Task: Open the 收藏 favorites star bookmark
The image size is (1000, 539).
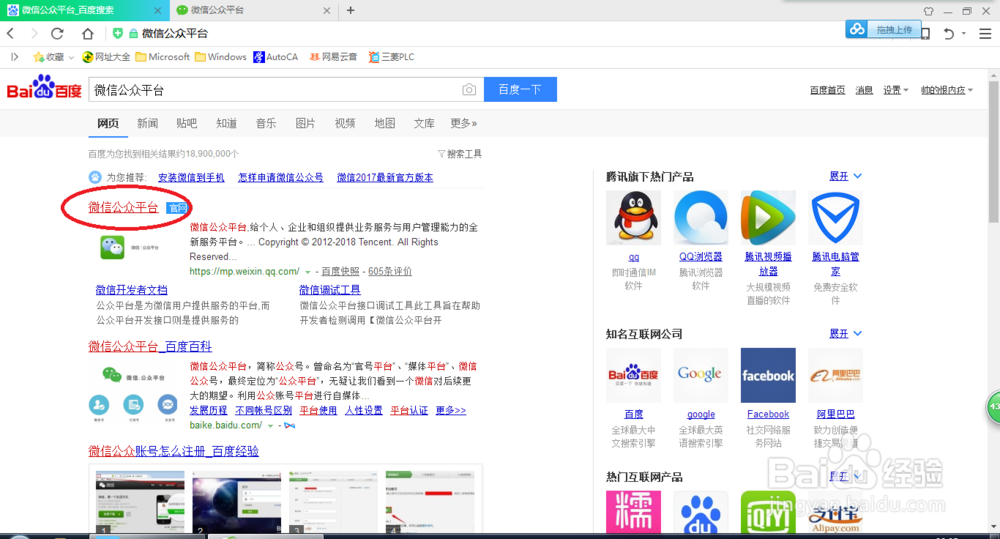Action: 48,57
